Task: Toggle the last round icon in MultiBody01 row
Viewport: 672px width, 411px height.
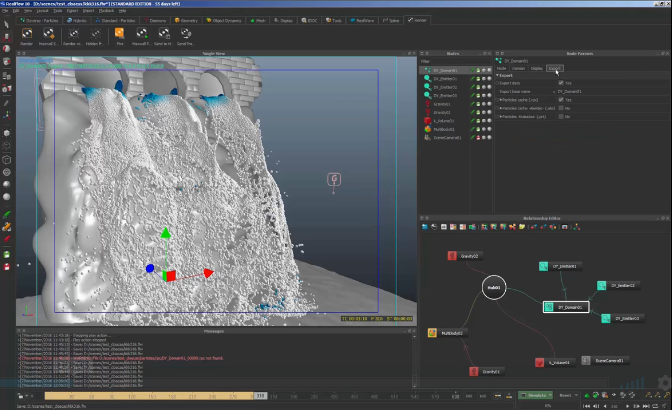Action: pyautogui.click(x=489, y=129)
